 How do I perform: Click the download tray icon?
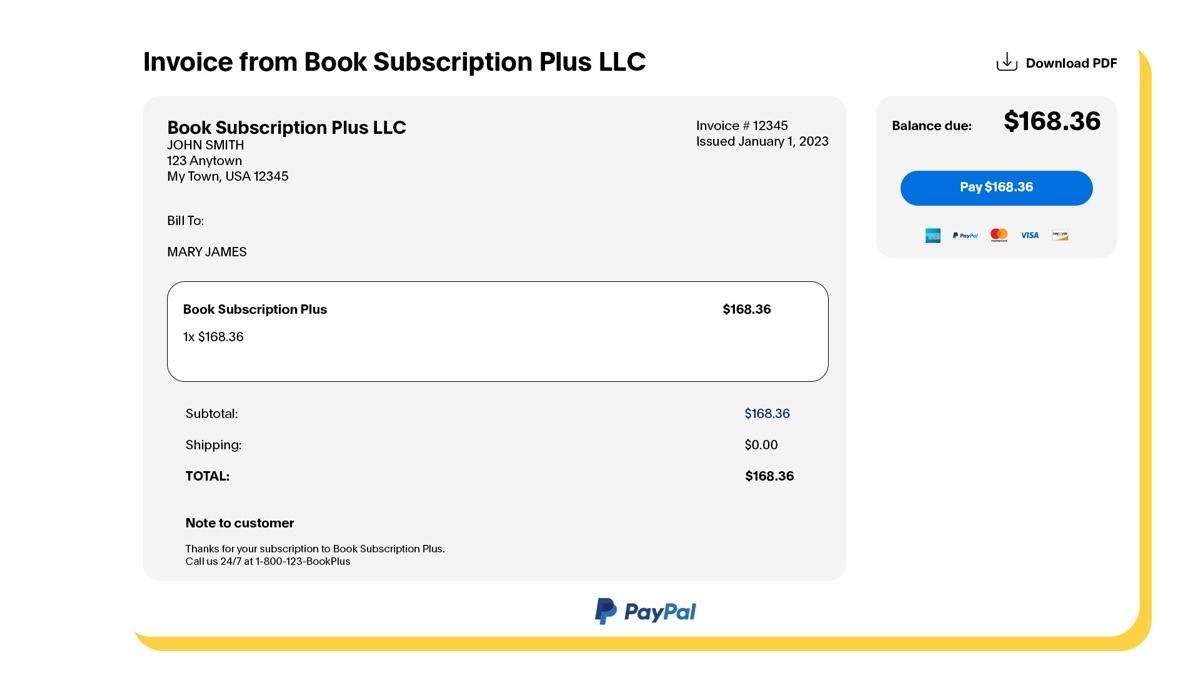(x=1006, y=62)
